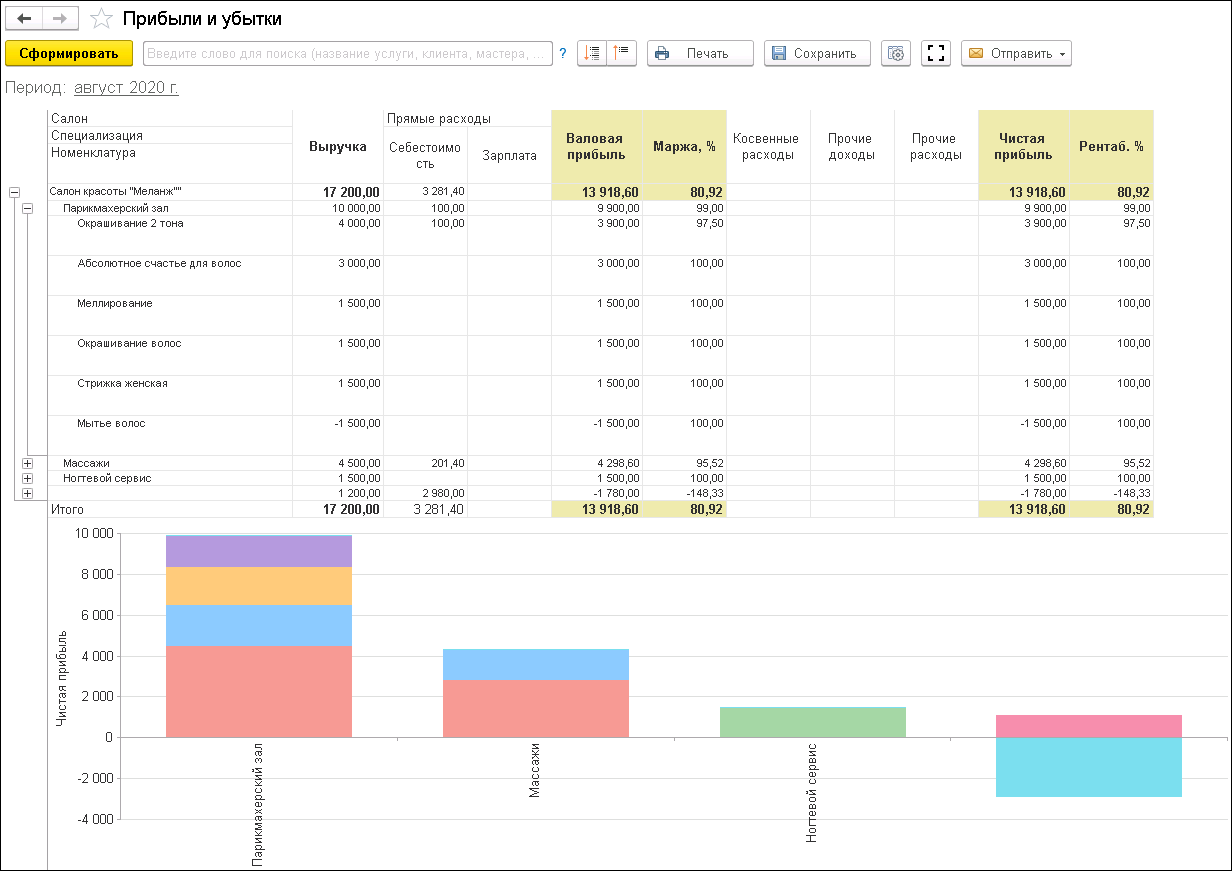
Task: Expand all report groups icon
Action: (592, 53)
